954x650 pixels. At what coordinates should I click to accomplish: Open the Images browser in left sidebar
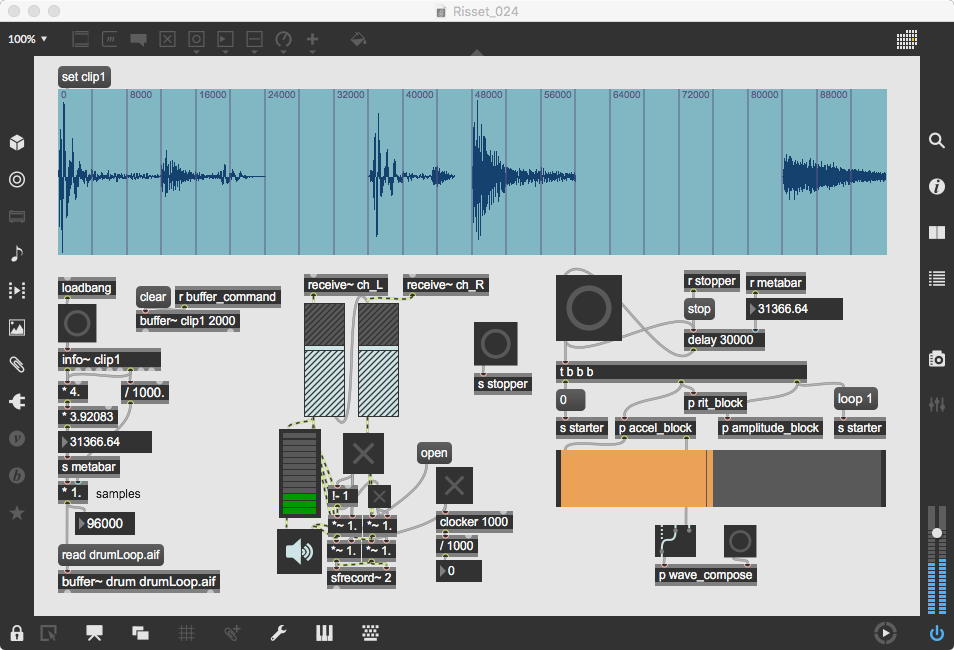pos(17,327)
